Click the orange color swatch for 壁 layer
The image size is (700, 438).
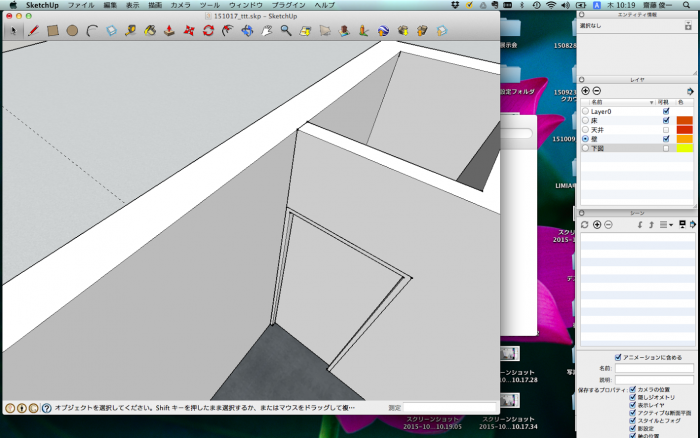click(x=685, y=138)
